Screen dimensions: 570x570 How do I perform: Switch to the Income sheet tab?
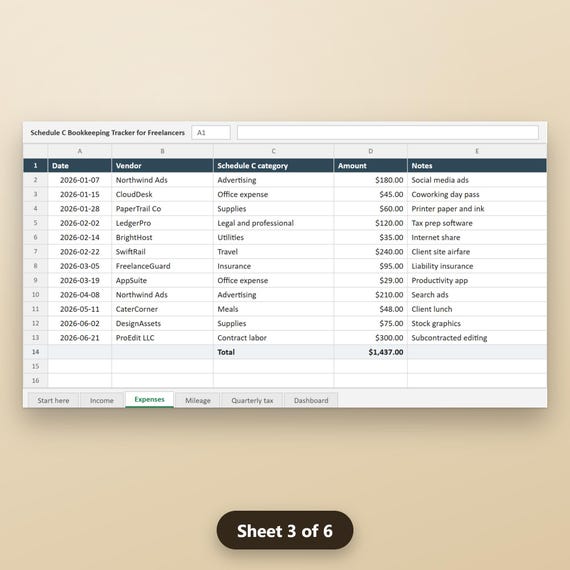102,400
